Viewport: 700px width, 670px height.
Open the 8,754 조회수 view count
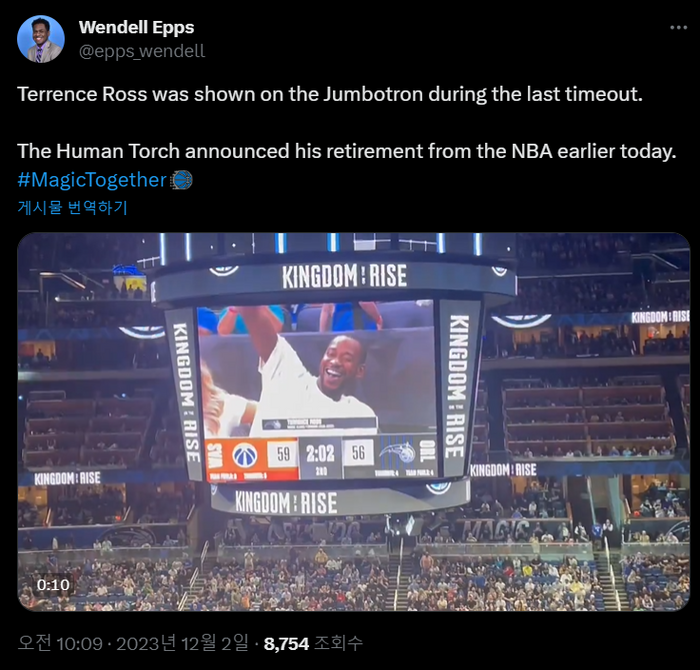tap(313, 643)
